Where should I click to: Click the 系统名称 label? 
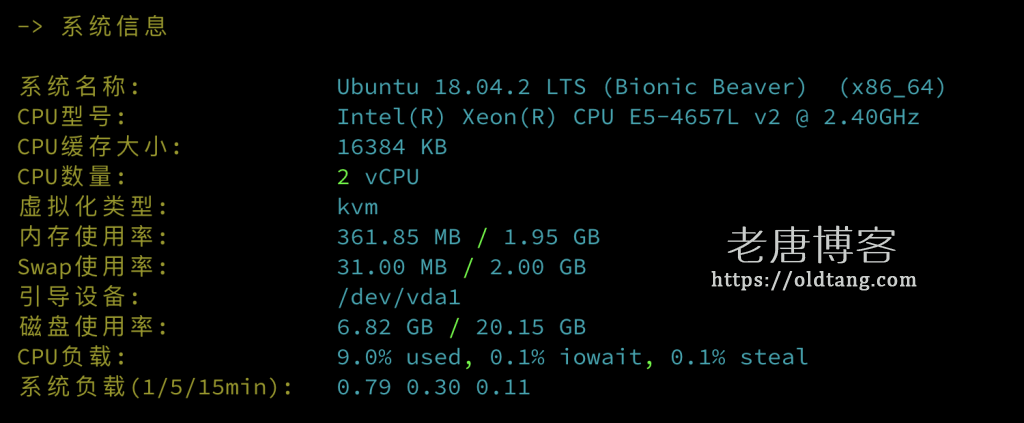coord(80,87)
